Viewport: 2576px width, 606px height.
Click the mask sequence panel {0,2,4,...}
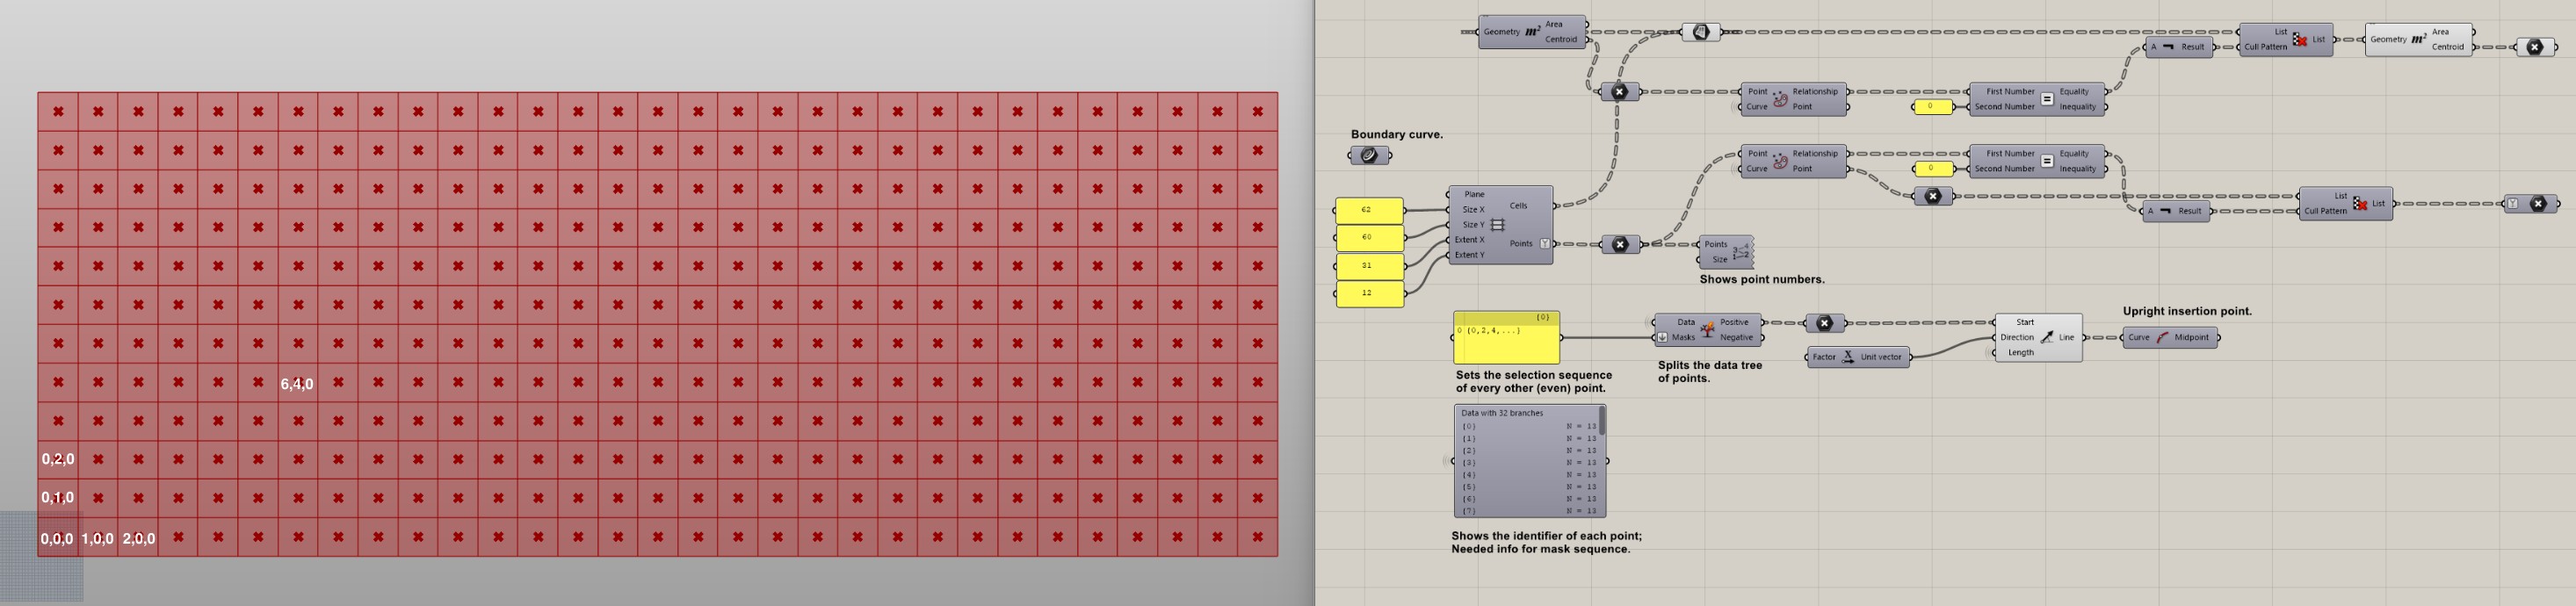(x=1506, y=337)
